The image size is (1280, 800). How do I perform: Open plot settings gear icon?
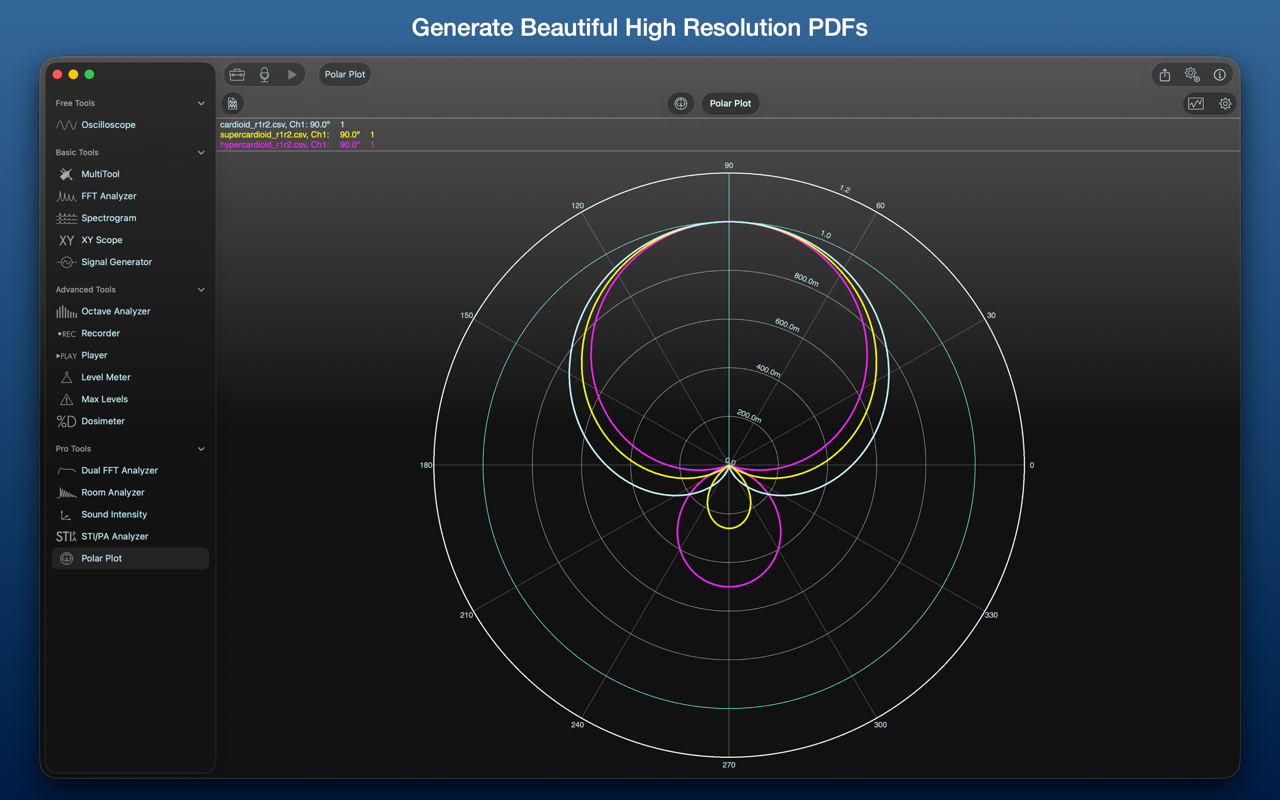(x=1225, y=103)
